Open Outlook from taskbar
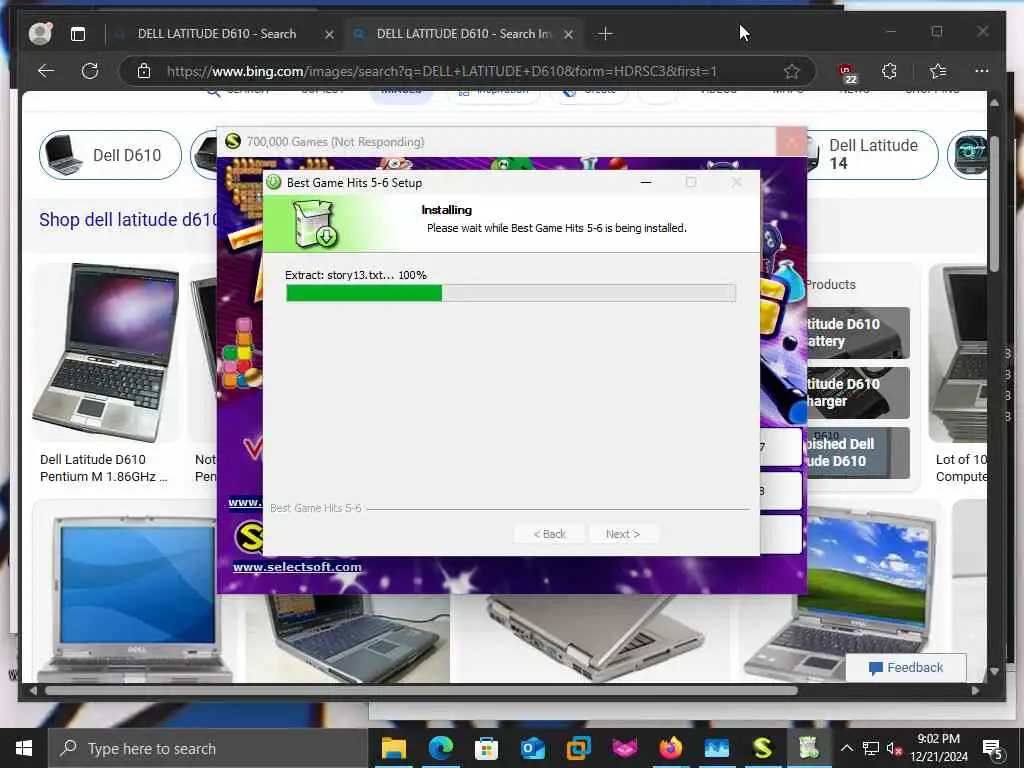Viewport: 1024px width, 768px height. 532,748
